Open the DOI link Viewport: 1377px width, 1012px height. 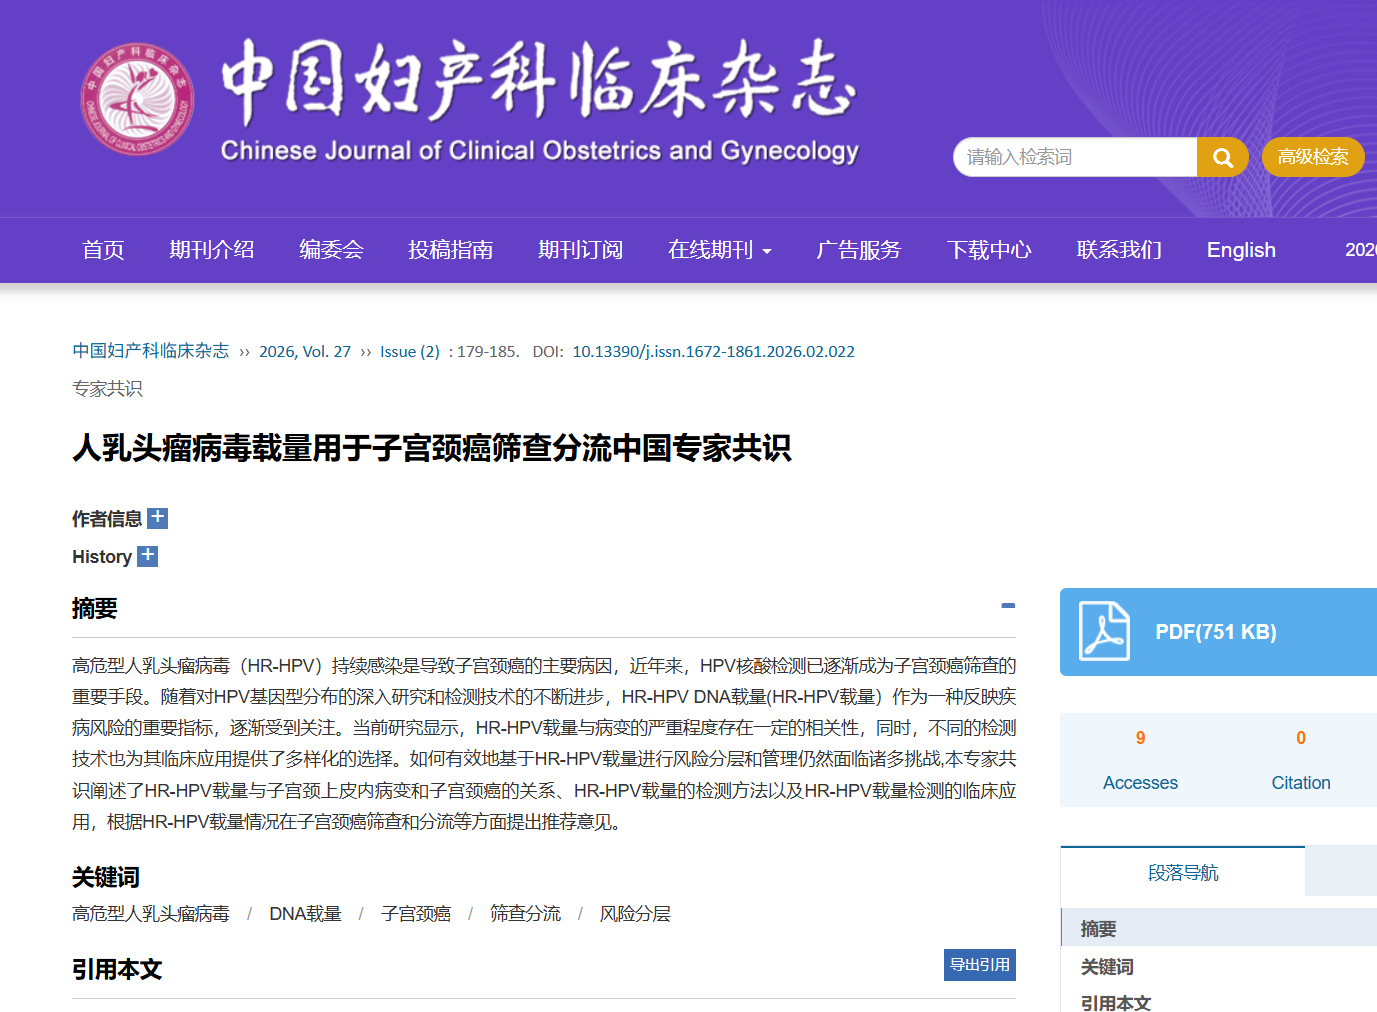tap(713, 352)
